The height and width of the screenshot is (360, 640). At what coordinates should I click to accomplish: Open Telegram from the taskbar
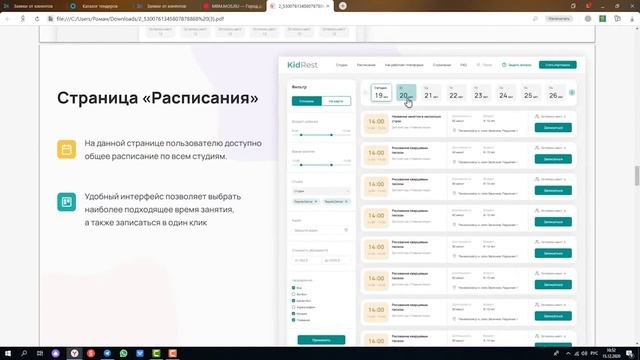coord(107,353)
